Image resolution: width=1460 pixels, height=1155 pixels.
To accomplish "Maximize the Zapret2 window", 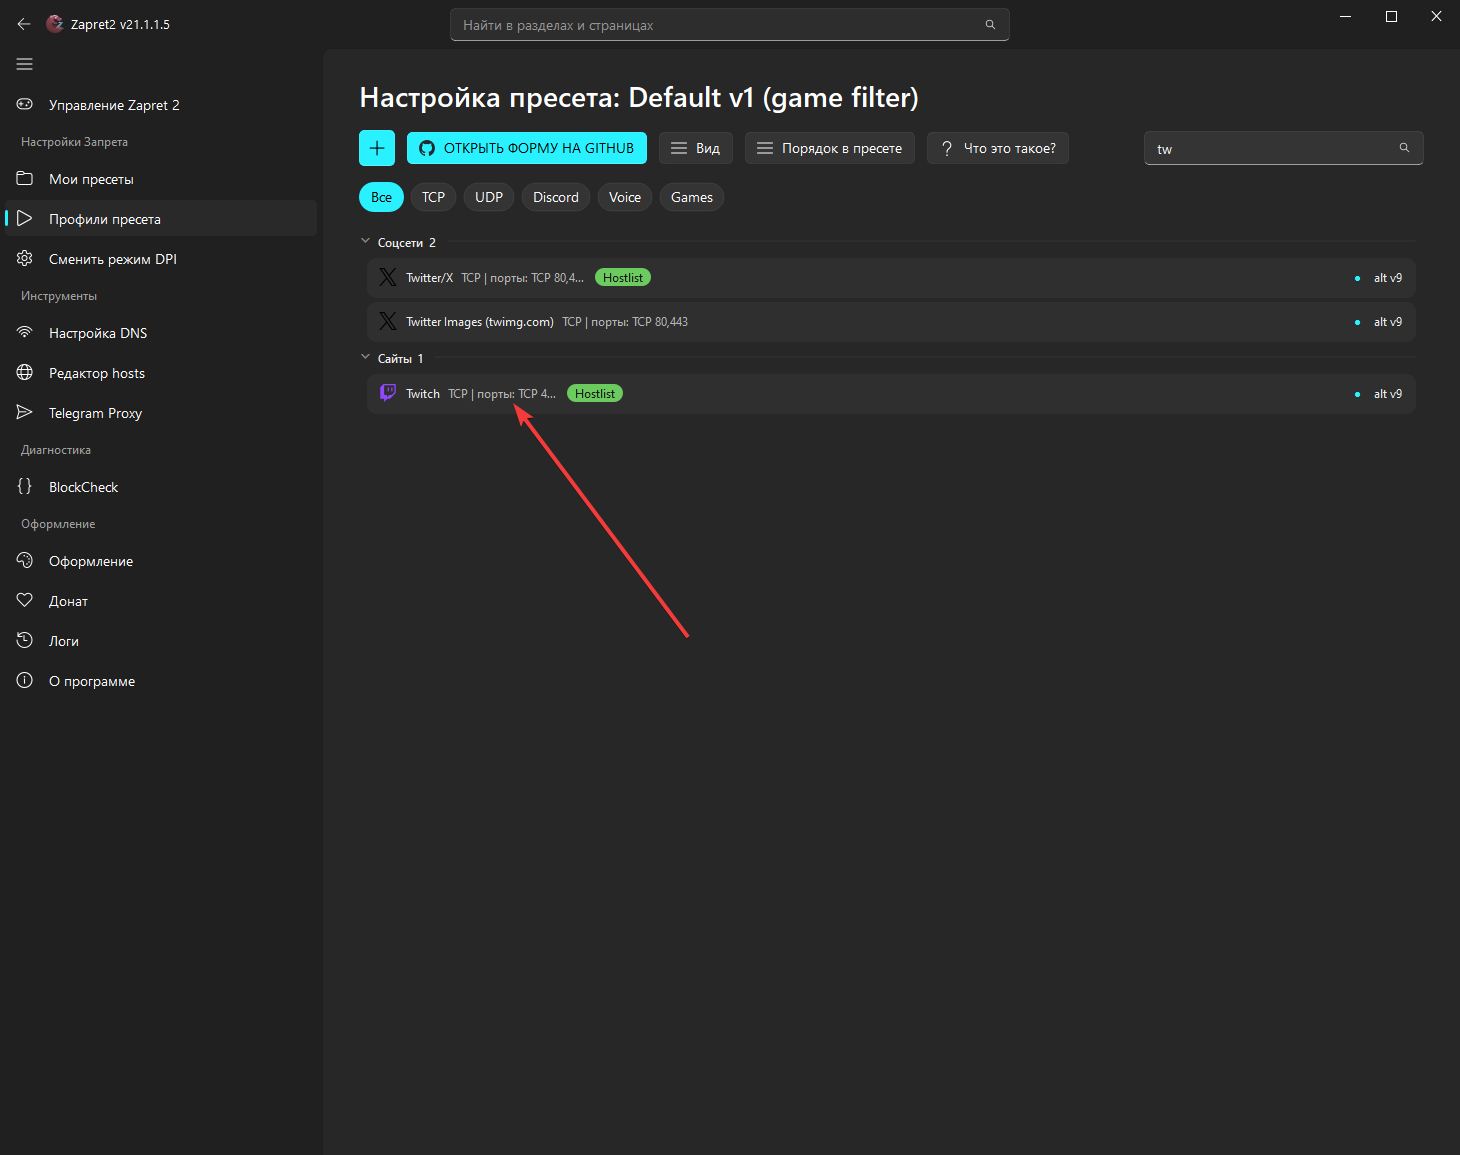I will tap(1391, 16).
